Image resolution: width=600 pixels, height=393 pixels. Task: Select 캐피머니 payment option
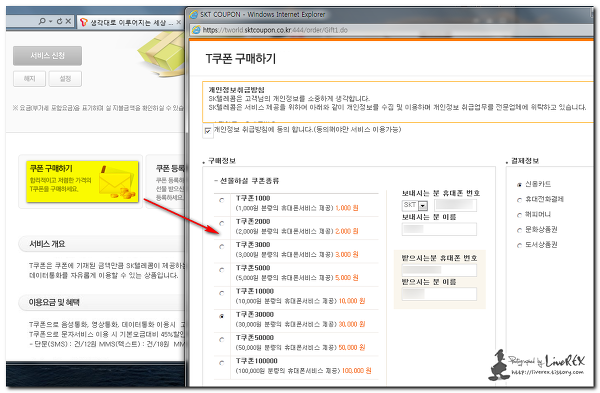coord(519,215)
